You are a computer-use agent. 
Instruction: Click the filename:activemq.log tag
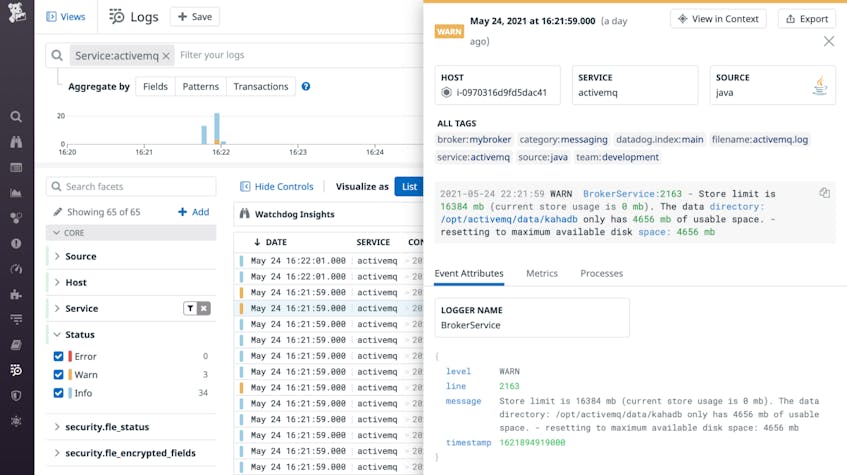tap(760, 139)
